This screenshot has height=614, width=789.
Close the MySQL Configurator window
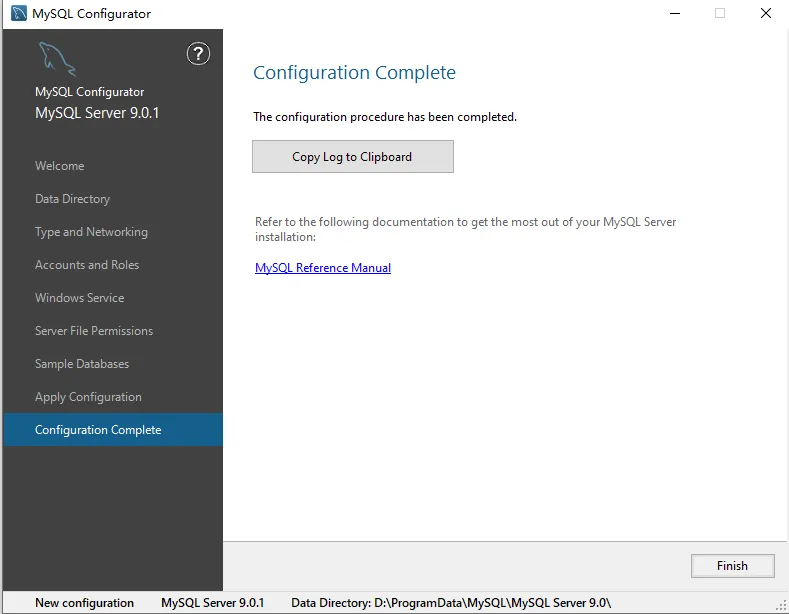765,13
